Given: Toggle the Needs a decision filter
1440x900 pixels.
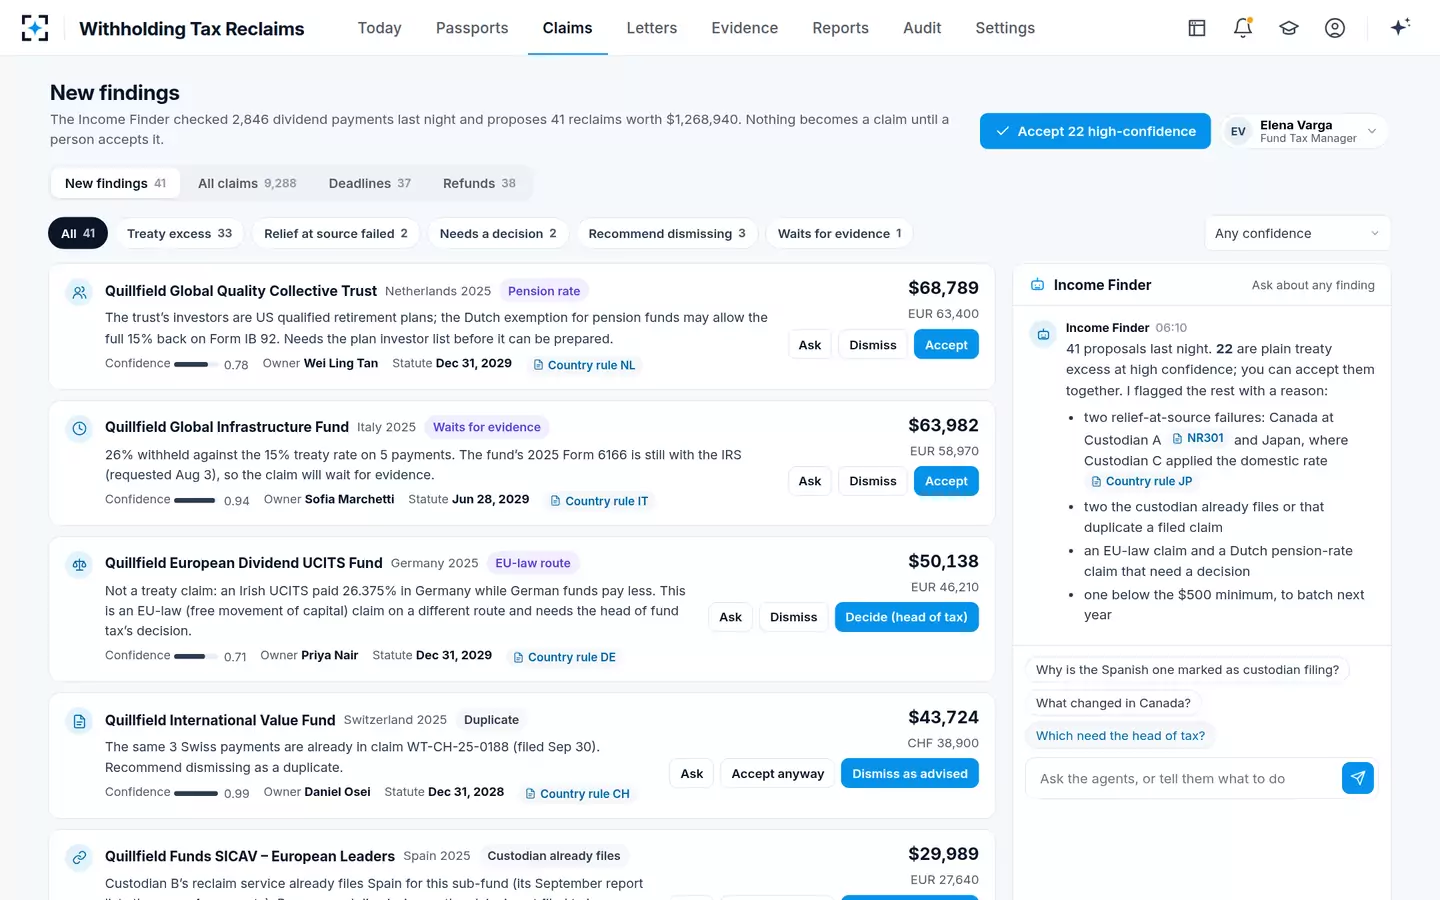Looking at the screenshot, I should pos(498,233).
